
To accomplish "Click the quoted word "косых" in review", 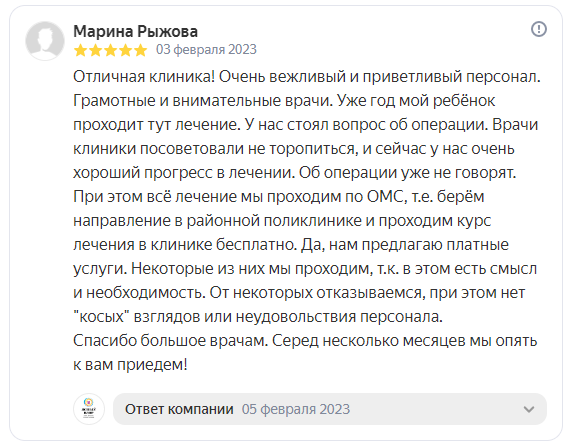I will pyautogui.click(x=102, y=317).
